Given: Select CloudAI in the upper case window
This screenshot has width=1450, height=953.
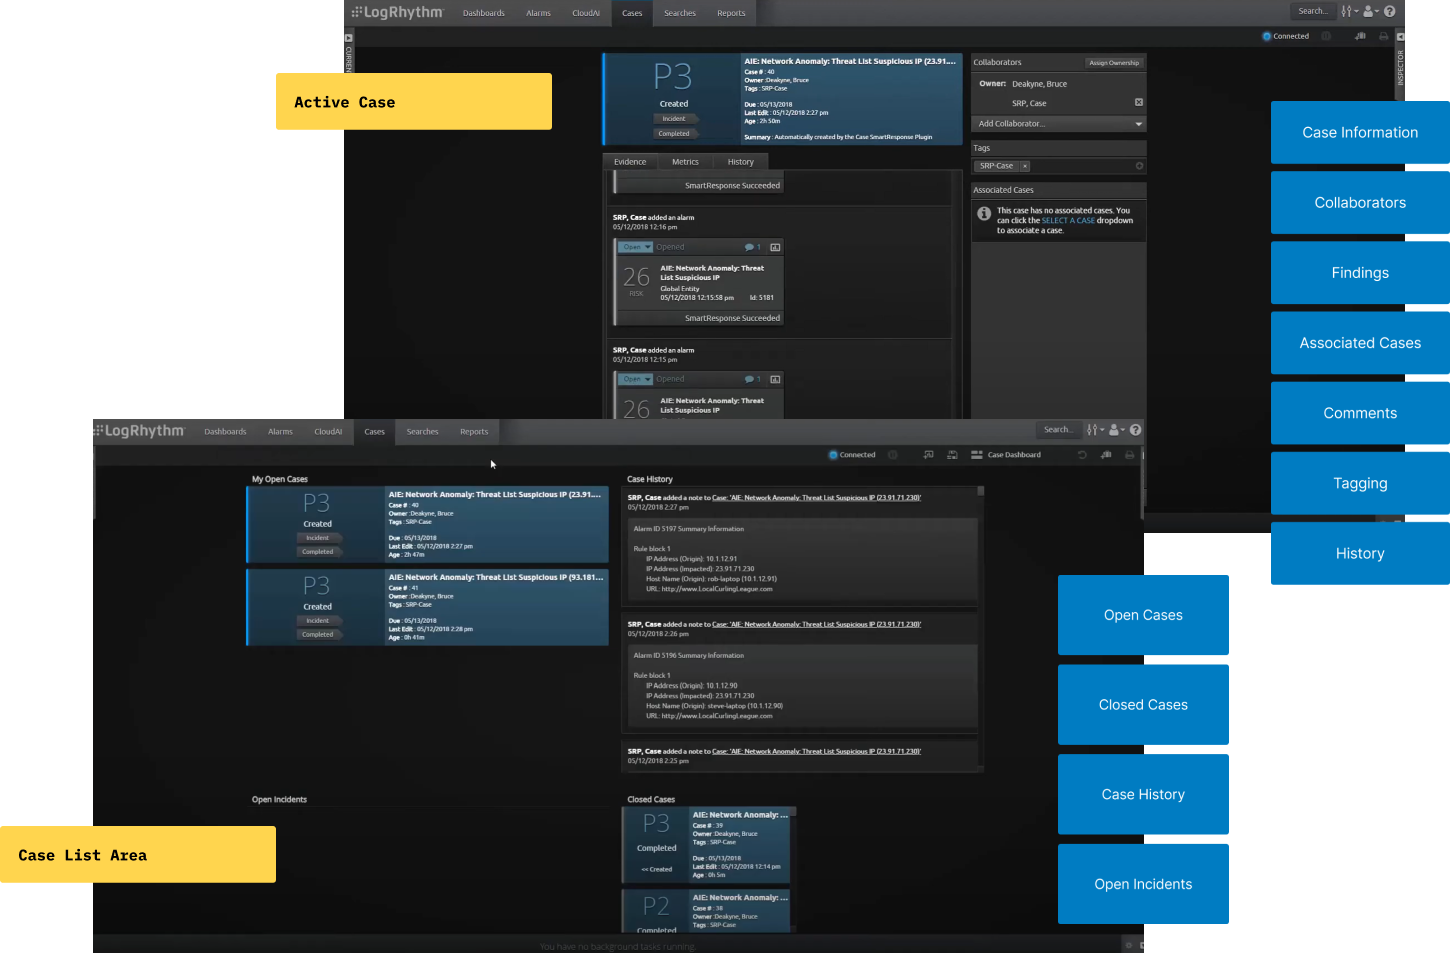Looking at the screenshot, I should 586,13.
